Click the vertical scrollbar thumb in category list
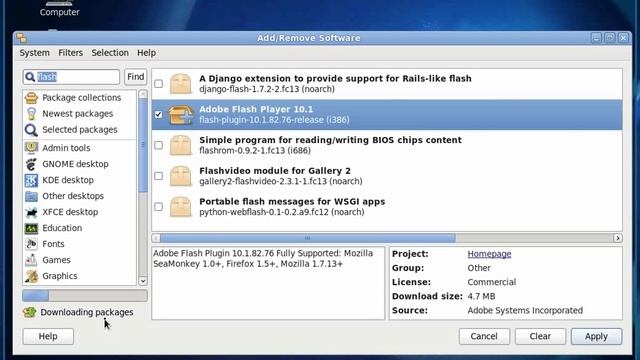Image resolution: width=640 pixels, height=360 pixels. [x=143, y=146]
